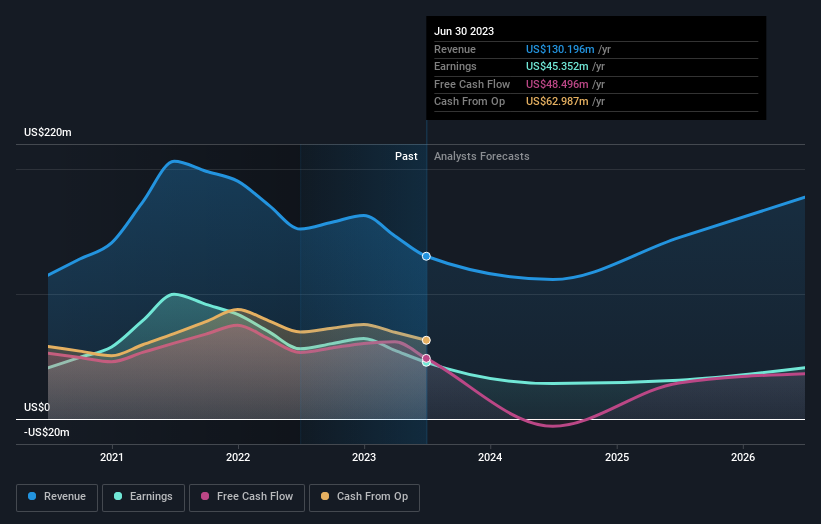The image size is (821, 524).
Task: Click the Cash From Op label in tooltip
Action: (469, 102)
